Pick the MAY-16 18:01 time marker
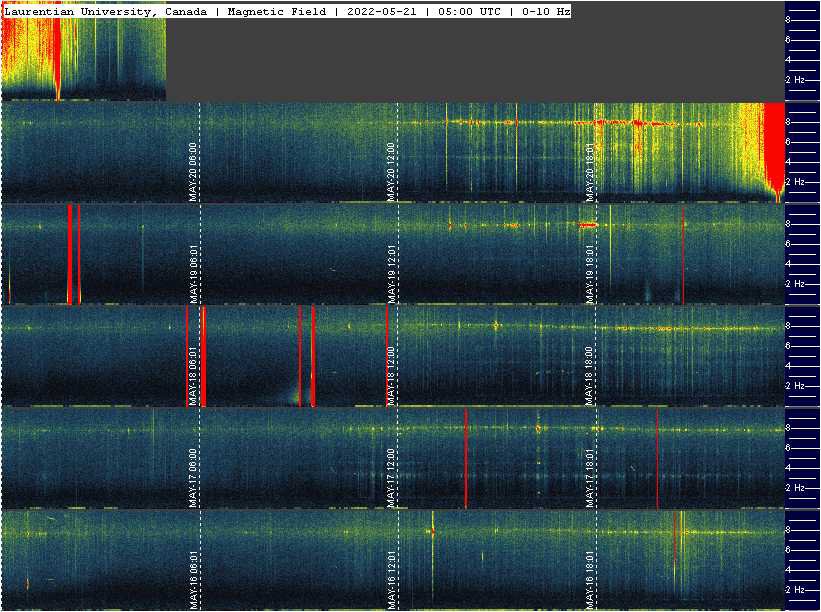The height and width of the screenshot is (612, 821). point(591,580)
